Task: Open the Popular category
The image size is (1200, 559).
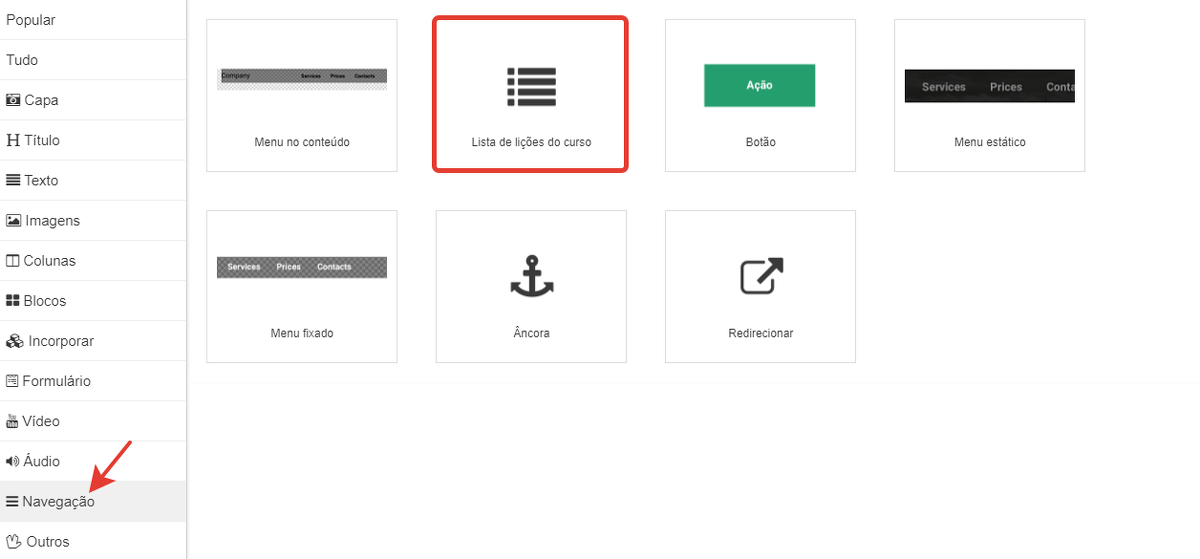Action: tap(31, 20)
